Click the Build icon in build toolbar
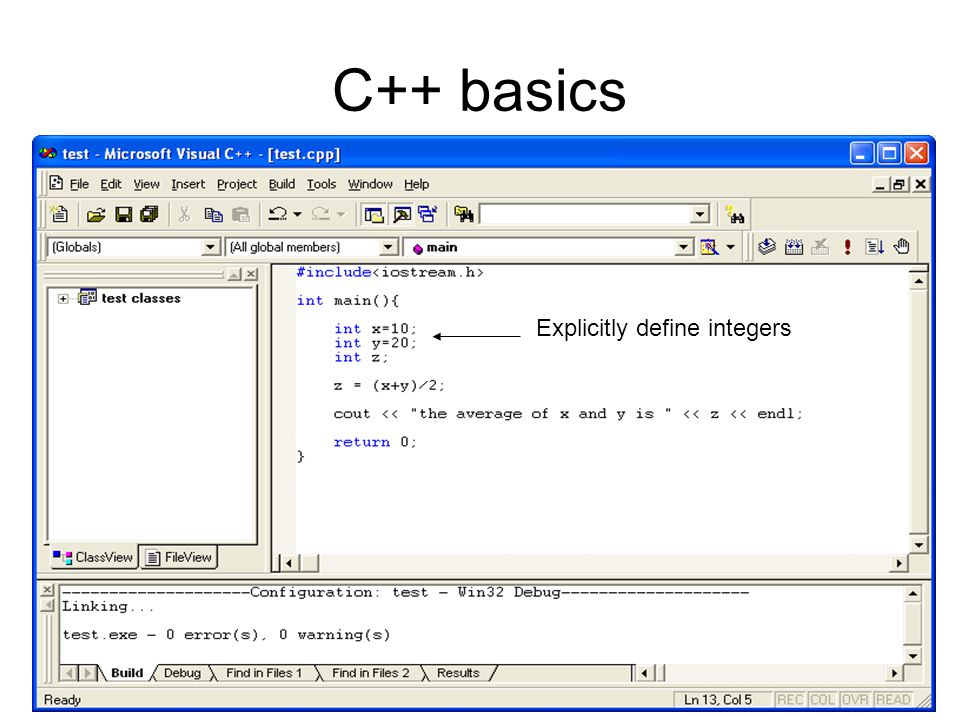960x720 pixels. 794,247
